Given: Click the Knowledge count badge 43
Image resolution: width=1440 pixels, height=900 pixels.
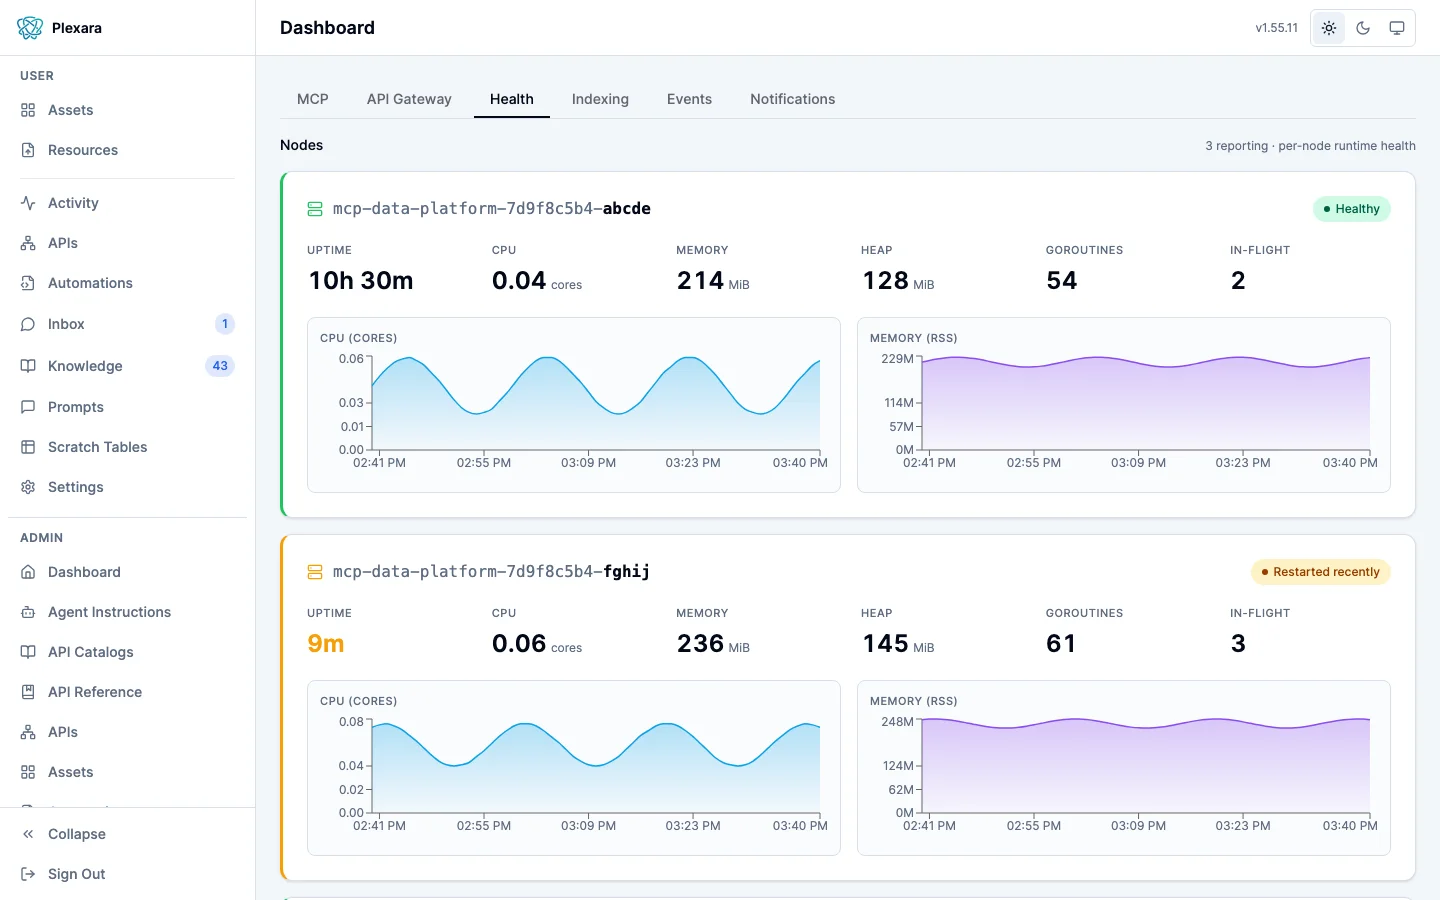Looking at the screenshot, I should (x=220, y=366).
